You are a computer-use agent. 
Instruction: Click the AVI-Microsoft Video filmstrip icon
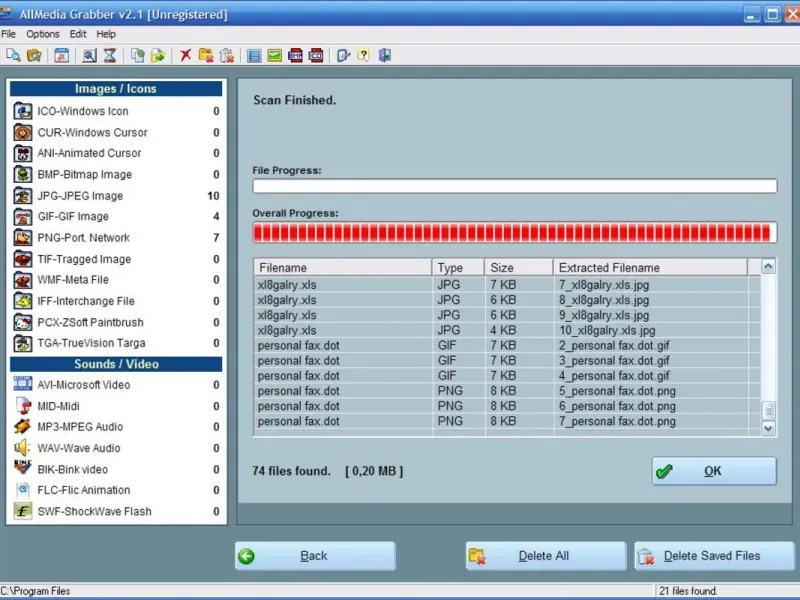22,385
